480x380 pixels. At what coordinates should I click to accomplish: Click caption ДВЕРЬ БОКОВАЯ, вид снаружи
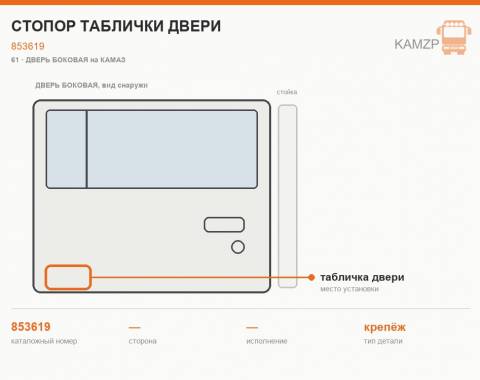click(91, 85)
